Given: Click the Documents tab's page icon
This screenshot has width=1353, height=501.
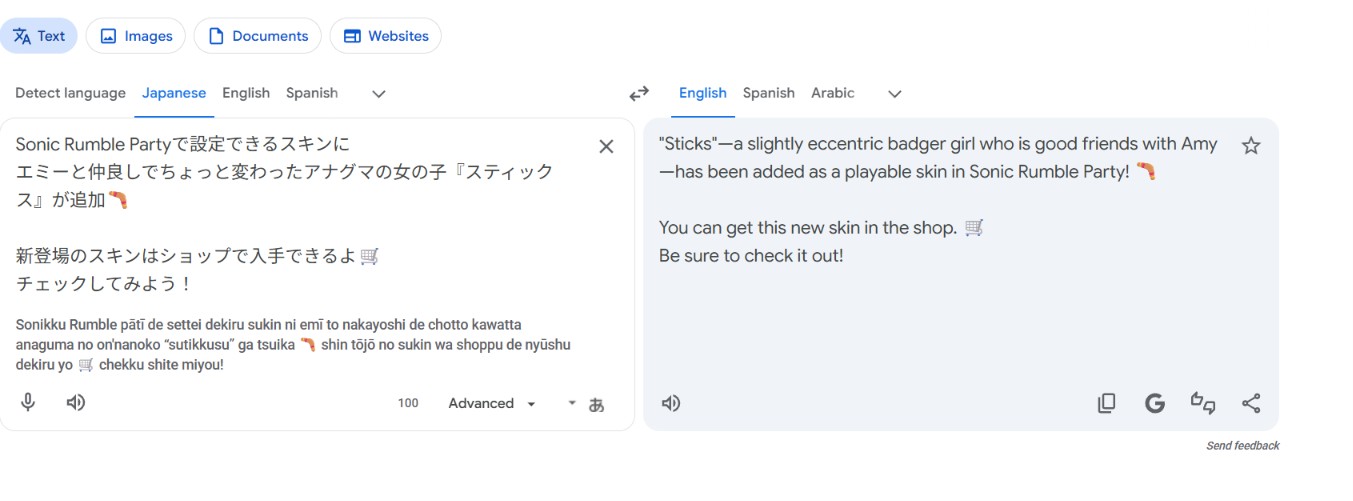Looking at the screenshot, I should (x=217, y=36).
